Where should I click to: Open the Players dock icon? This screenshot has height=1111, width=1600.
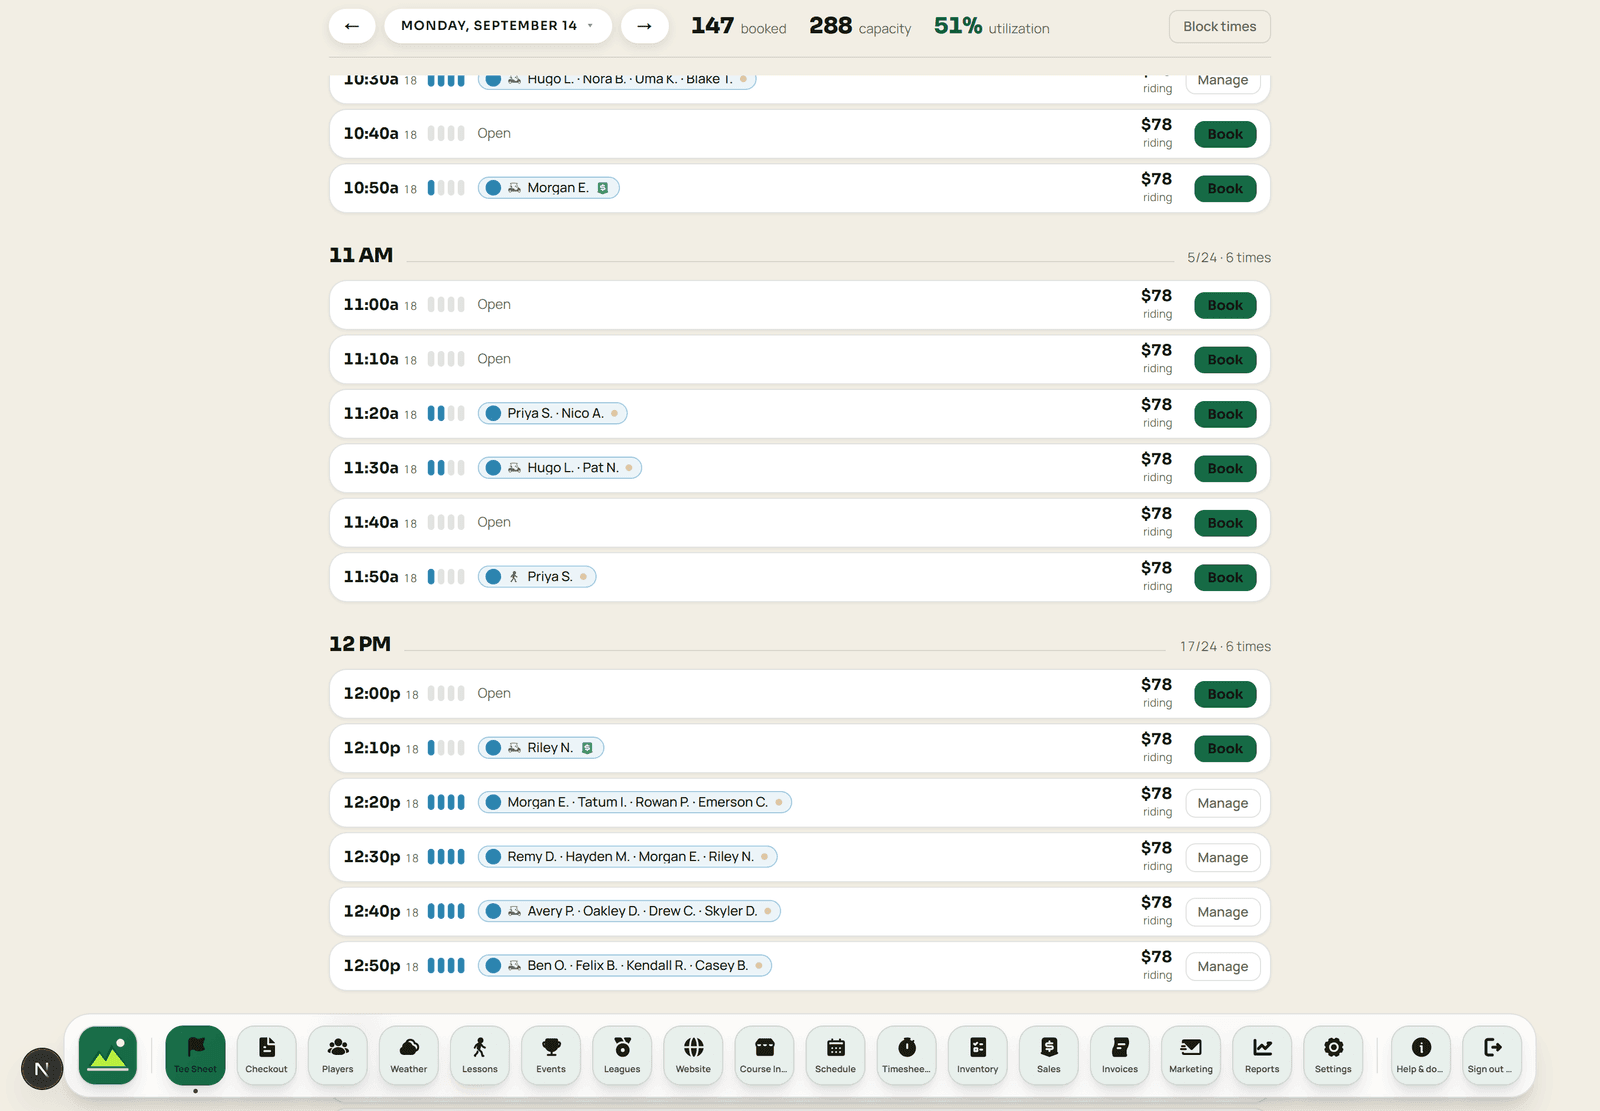[x=338, y=1055]
